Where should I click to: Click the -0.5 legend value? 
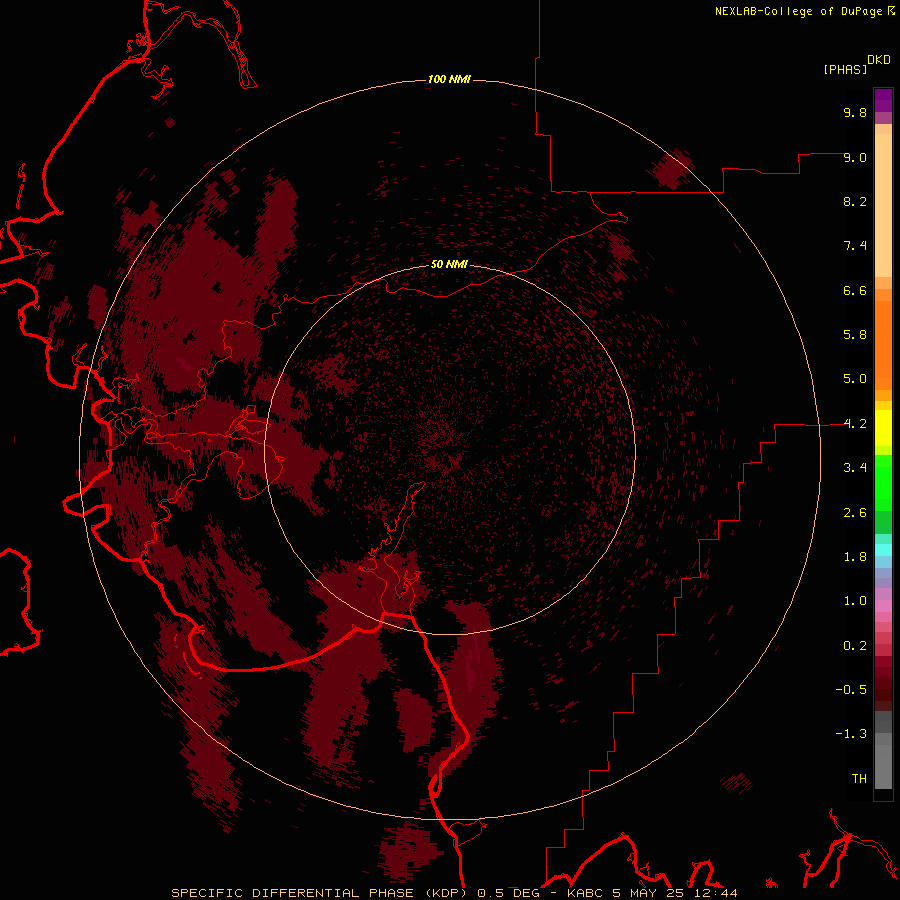point(851,690)
